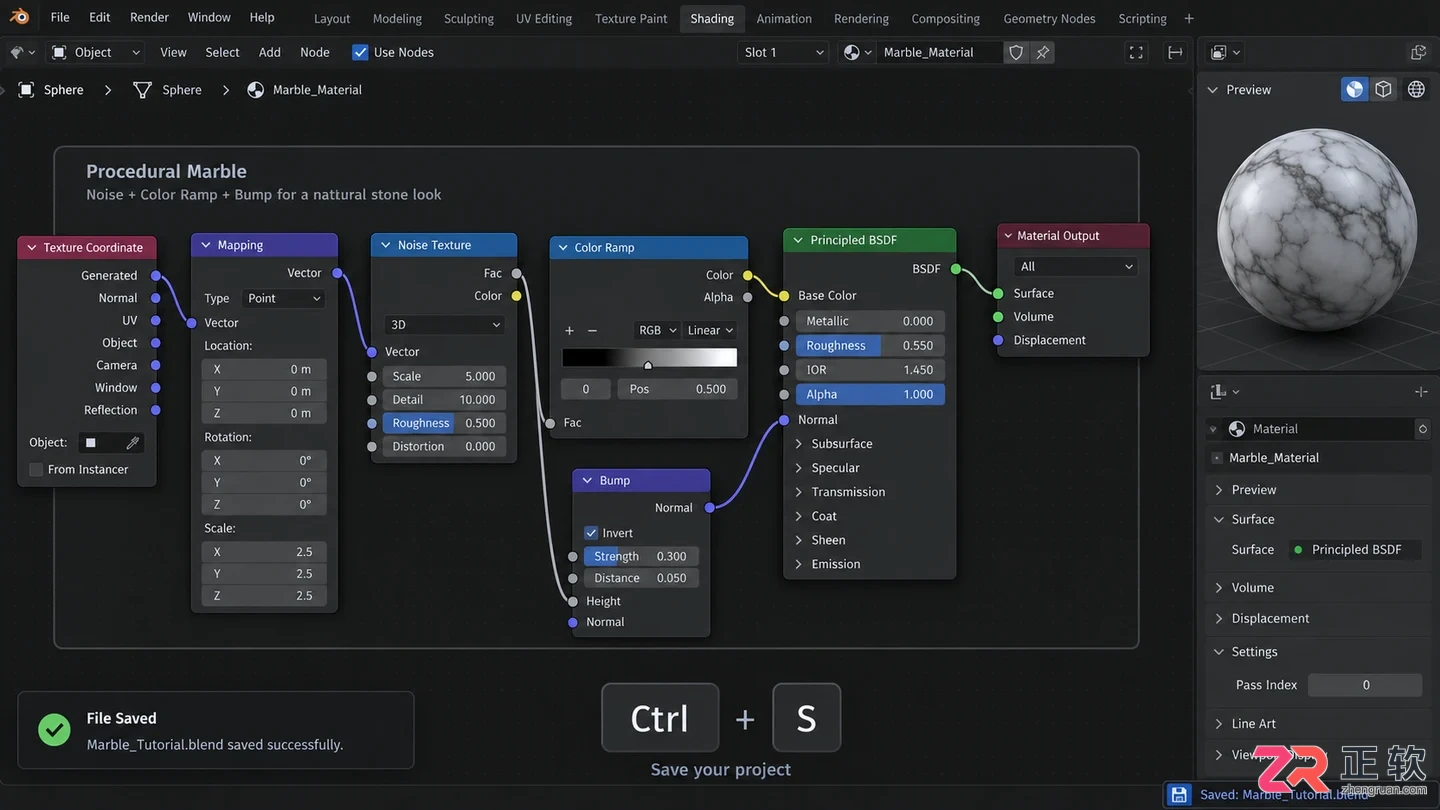Pin the material with the pin icon
This screenshot has width=1440, height=810.
(x=1043, y=52)
